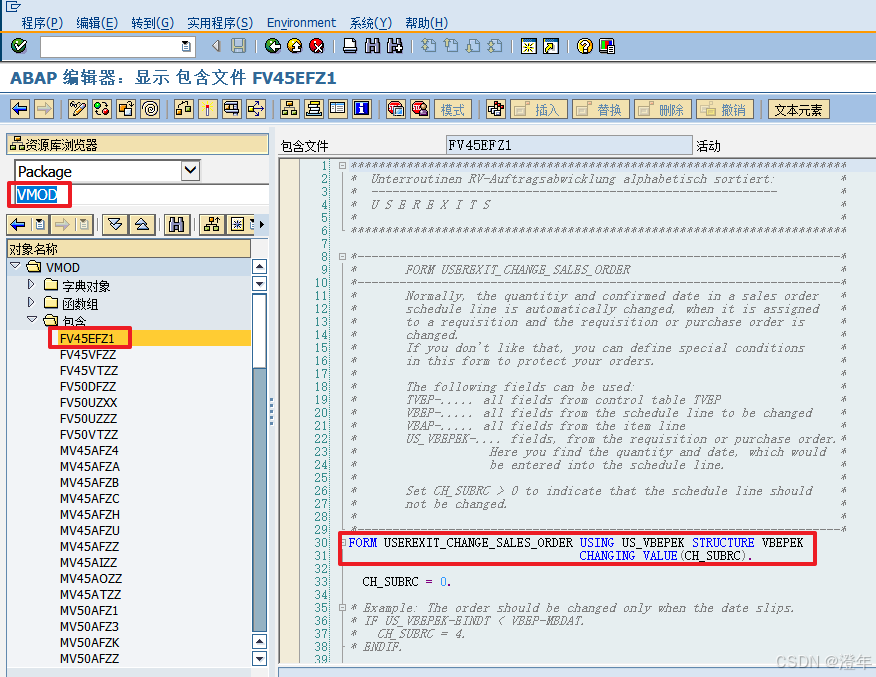Collapse comment block at line 35

click(342, 607)
